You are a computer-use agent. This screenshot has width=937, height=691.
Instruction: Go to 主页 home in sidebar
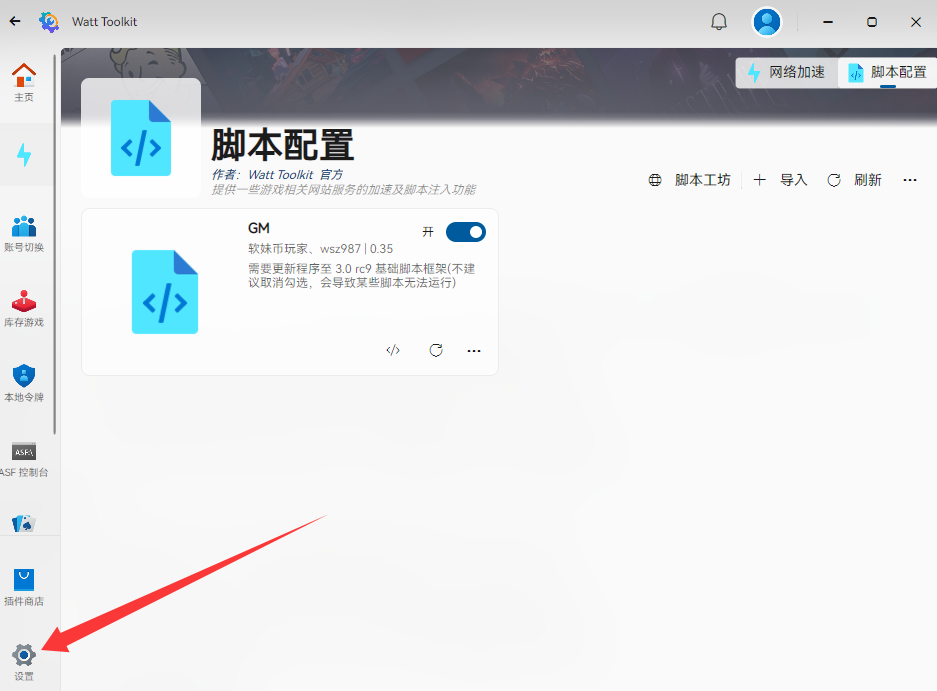point(24,82)
